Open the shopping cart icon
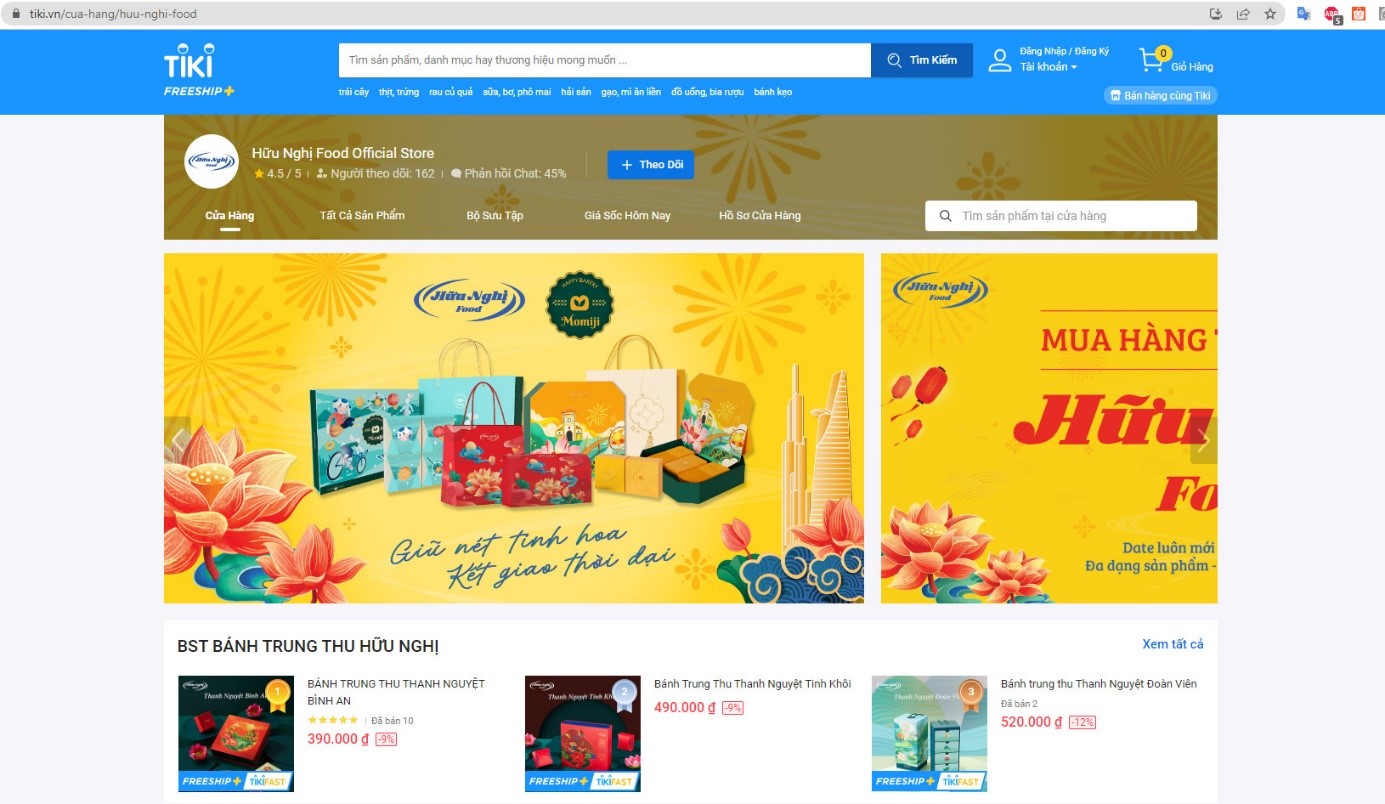Image resolution: width=1385 pixels, height=804 pixels. (x=1152, y=60)
